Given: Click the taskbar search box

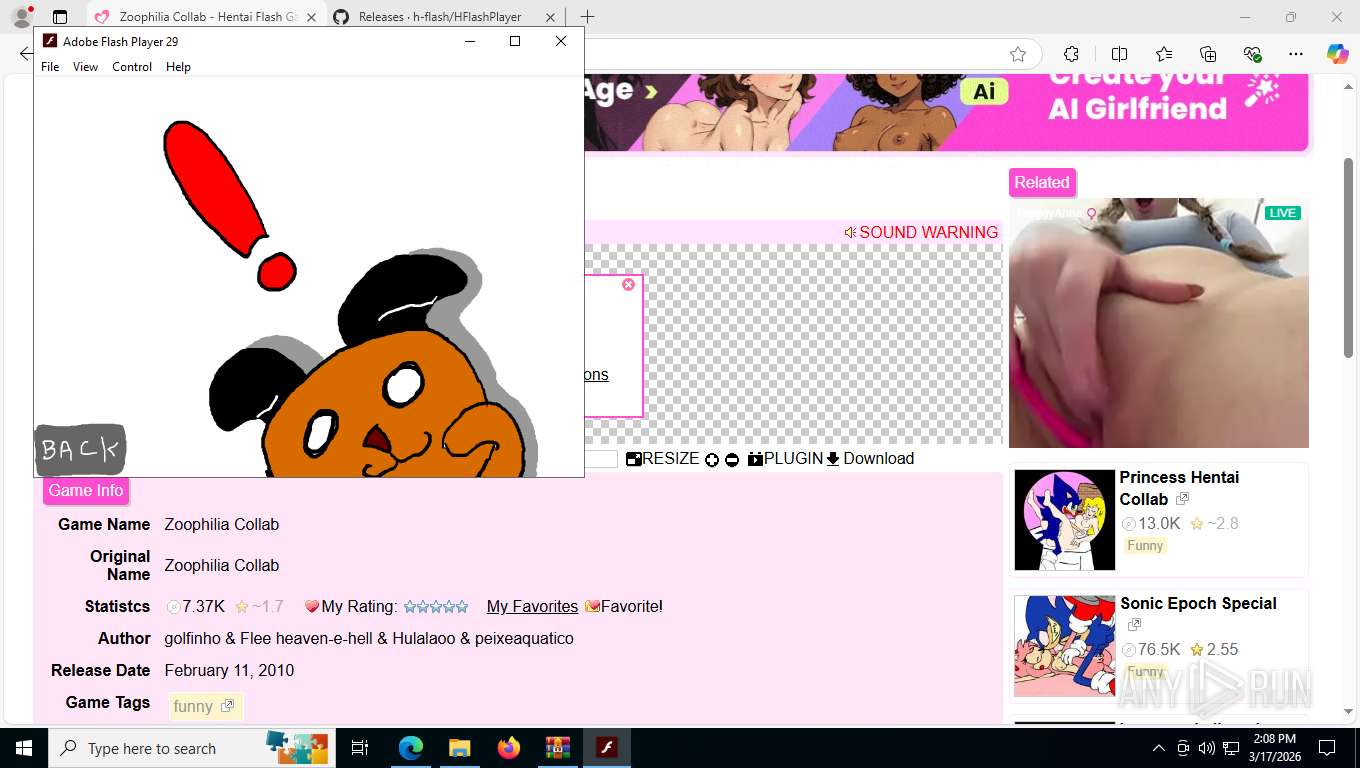Looking at the screenshot, I should [x=190, y=748].
